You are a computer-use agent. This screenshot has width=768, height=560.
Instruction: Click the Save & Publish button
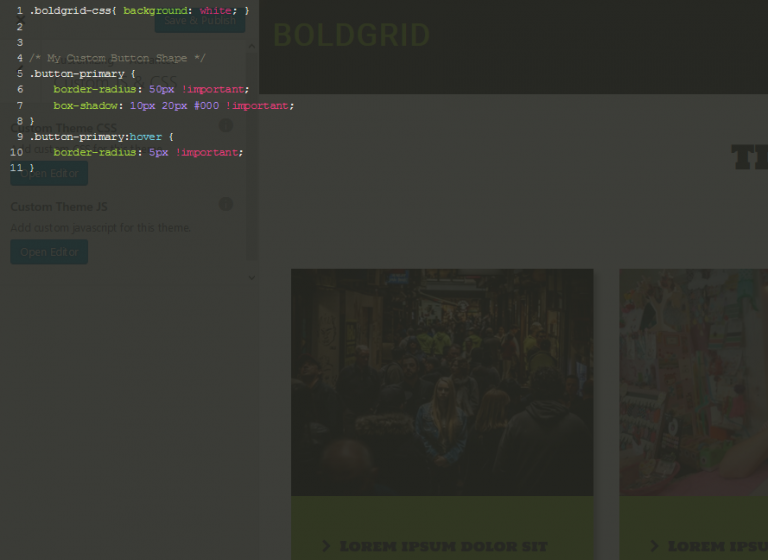click(199, 20)
